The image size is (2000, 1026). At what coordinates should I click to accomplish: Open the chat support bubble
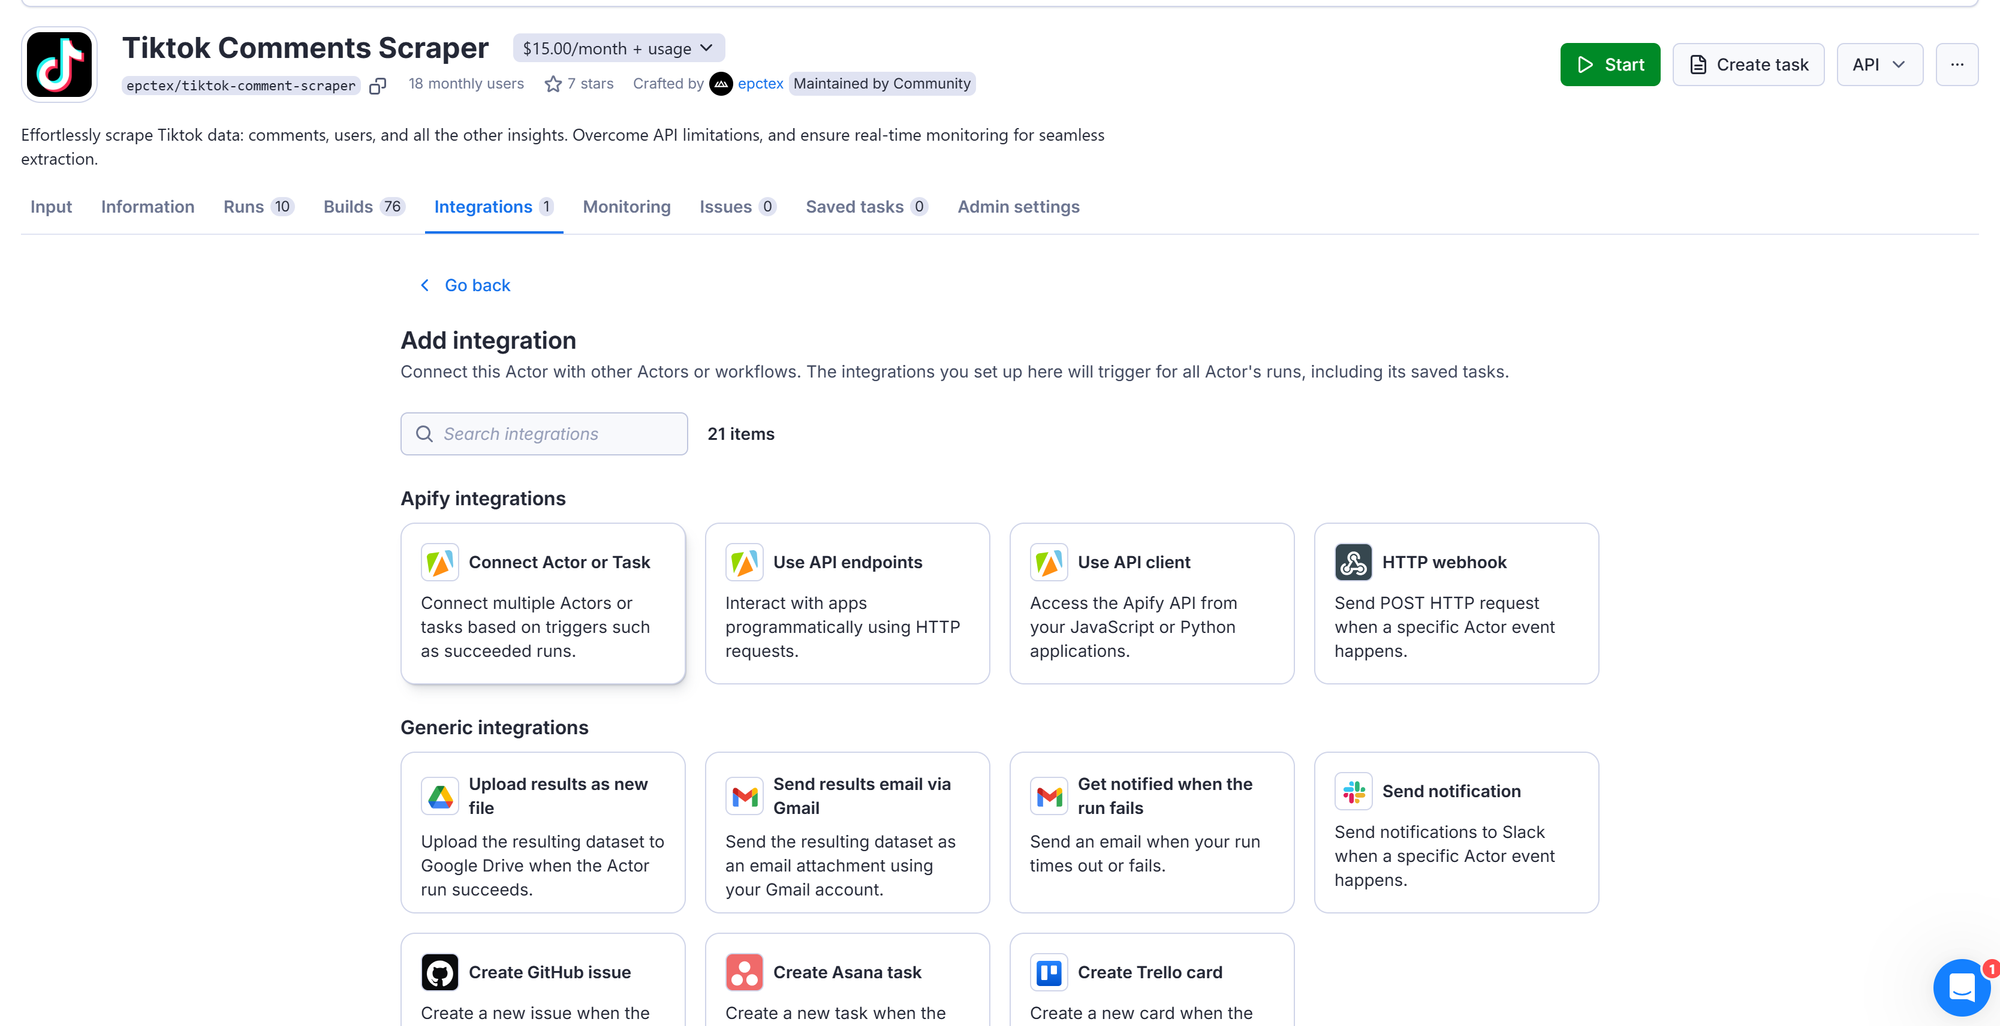point(1961,987)
